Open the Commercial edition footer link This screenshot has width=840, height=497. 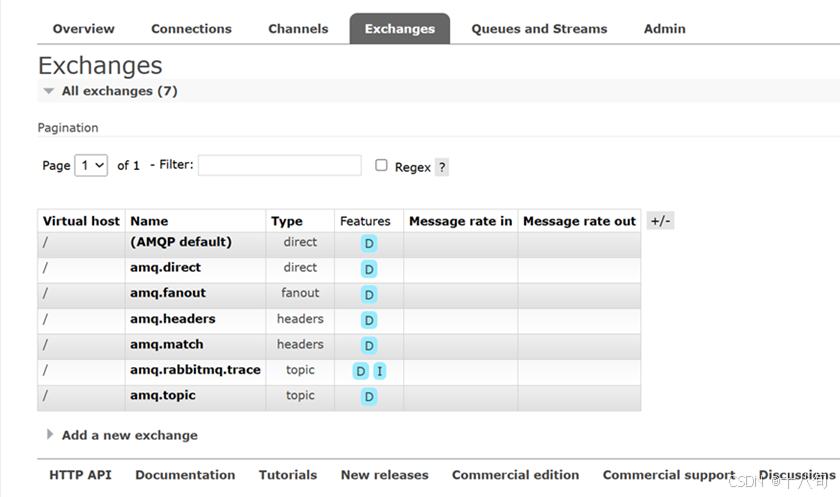515,475
